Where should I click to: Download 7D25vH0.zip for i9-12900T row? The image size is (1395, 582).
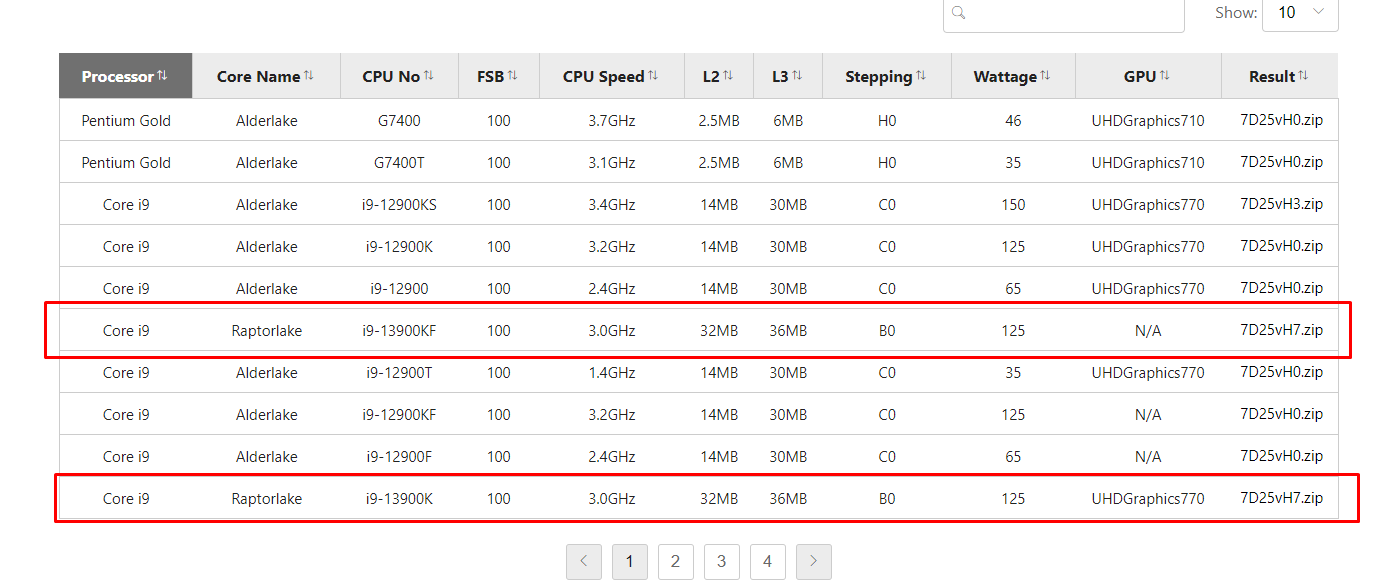[x=1282, y=372]
